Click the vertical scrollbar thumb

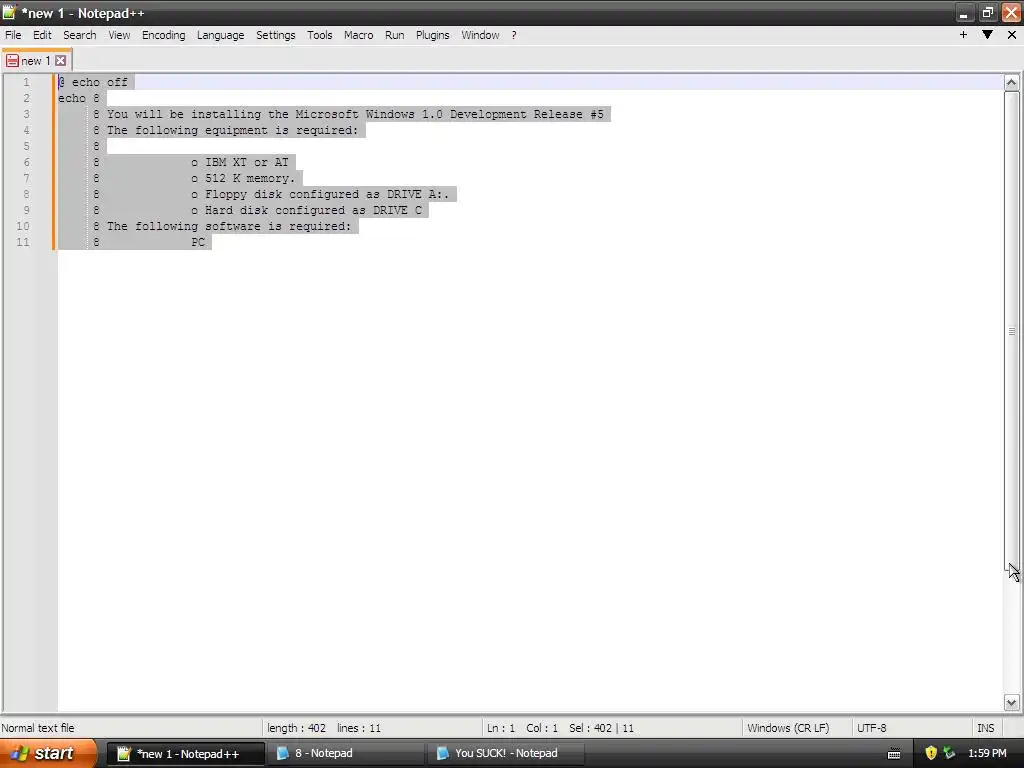[1011, 332]
